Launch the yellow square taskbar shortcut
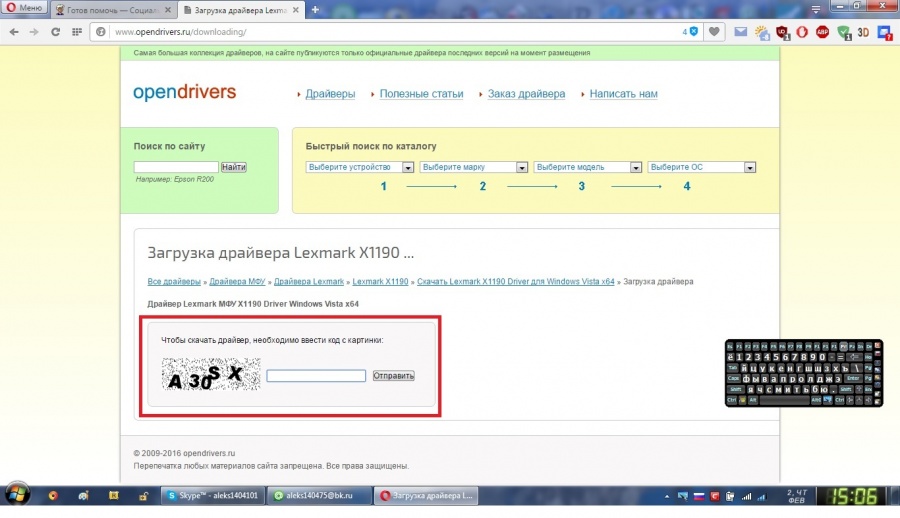Image resolution: width=900 pixels, height=518 pixels. (114, 495)
